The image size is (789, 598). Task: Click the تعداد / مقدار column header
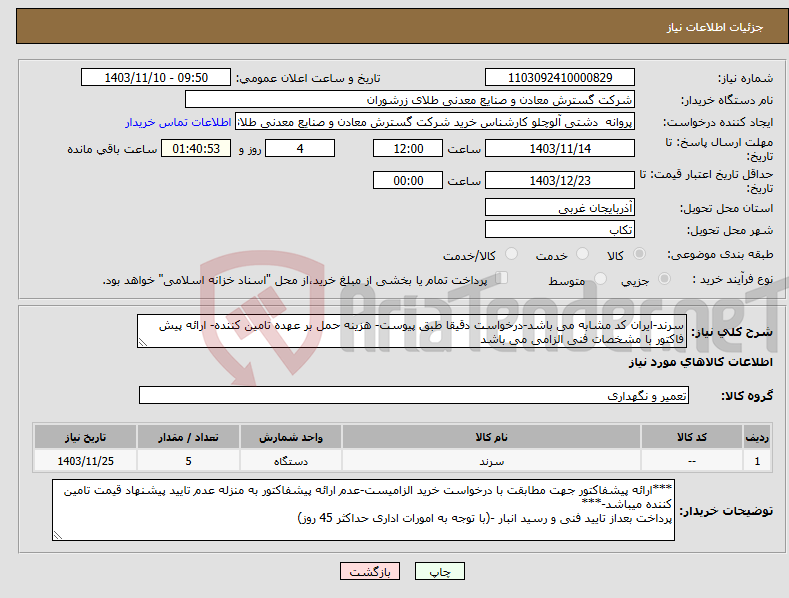(188, 437)
